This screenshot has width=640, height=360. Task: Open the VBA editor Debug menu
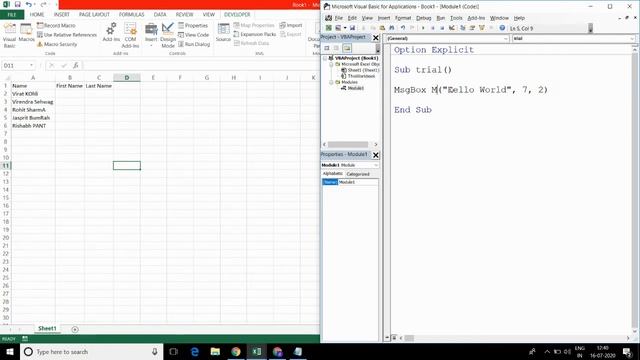click(x=424, y=18)
